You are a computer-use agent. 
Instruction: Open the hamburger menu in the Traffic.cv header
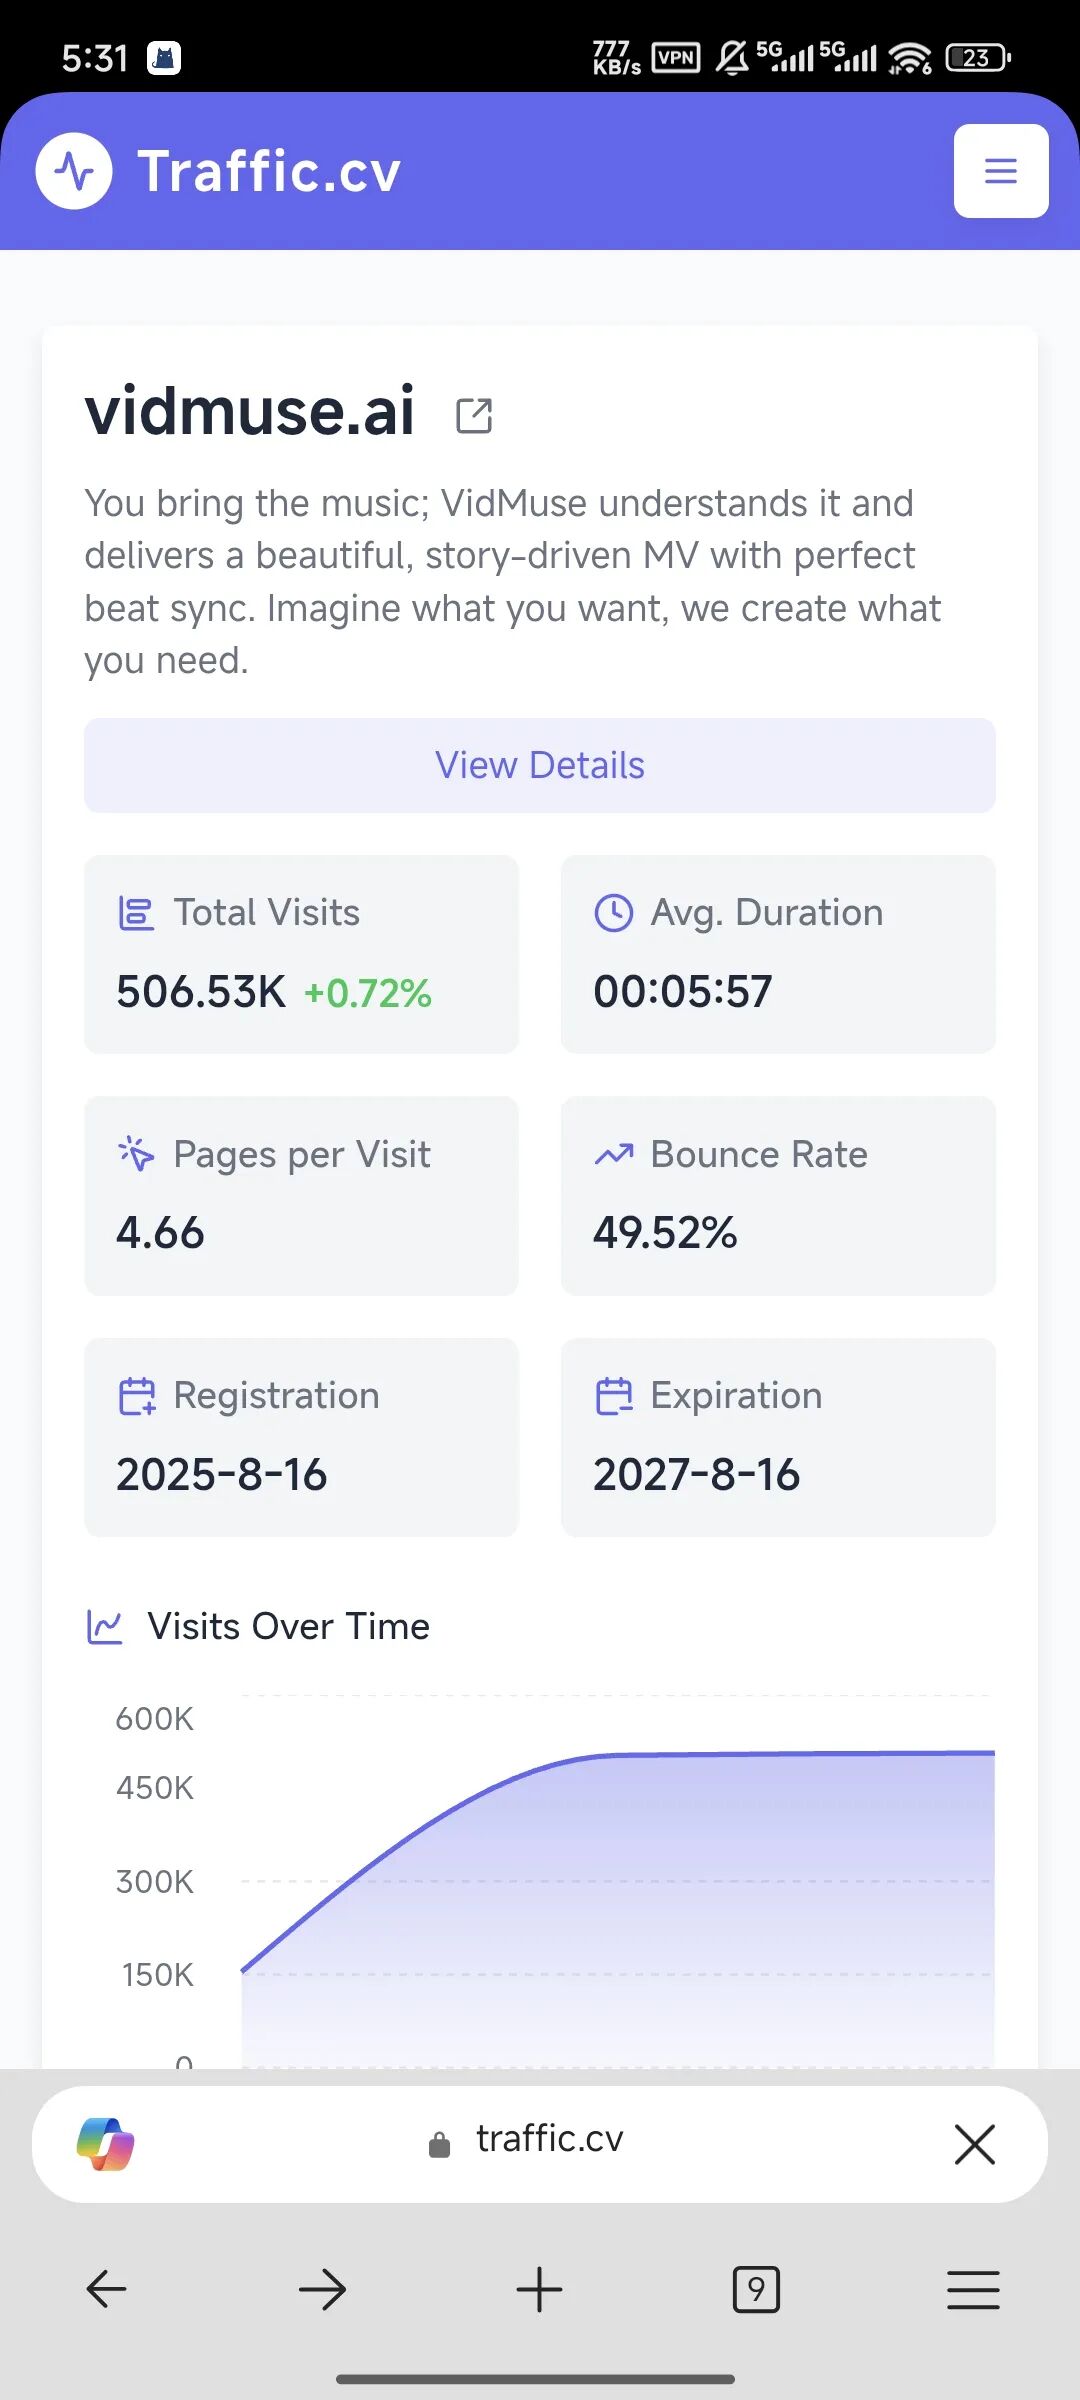[x=1001, y=171]
